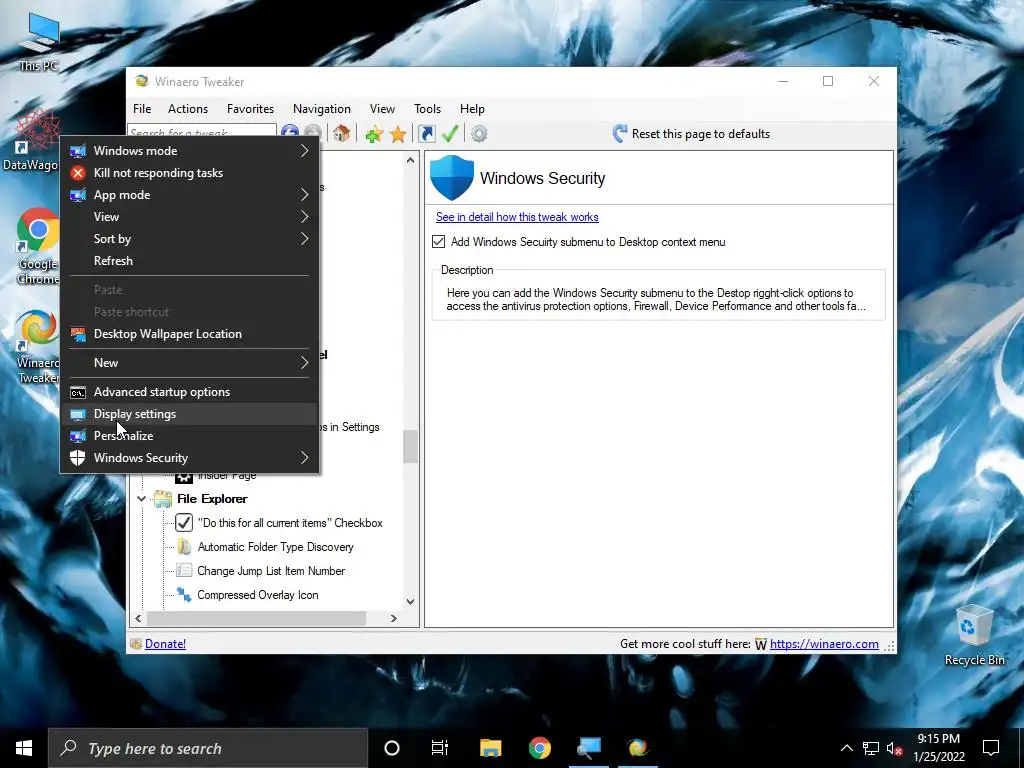Screen dimensions: 1024x768
Task: Open the notification center icon
Action: [x=991, y=748]
